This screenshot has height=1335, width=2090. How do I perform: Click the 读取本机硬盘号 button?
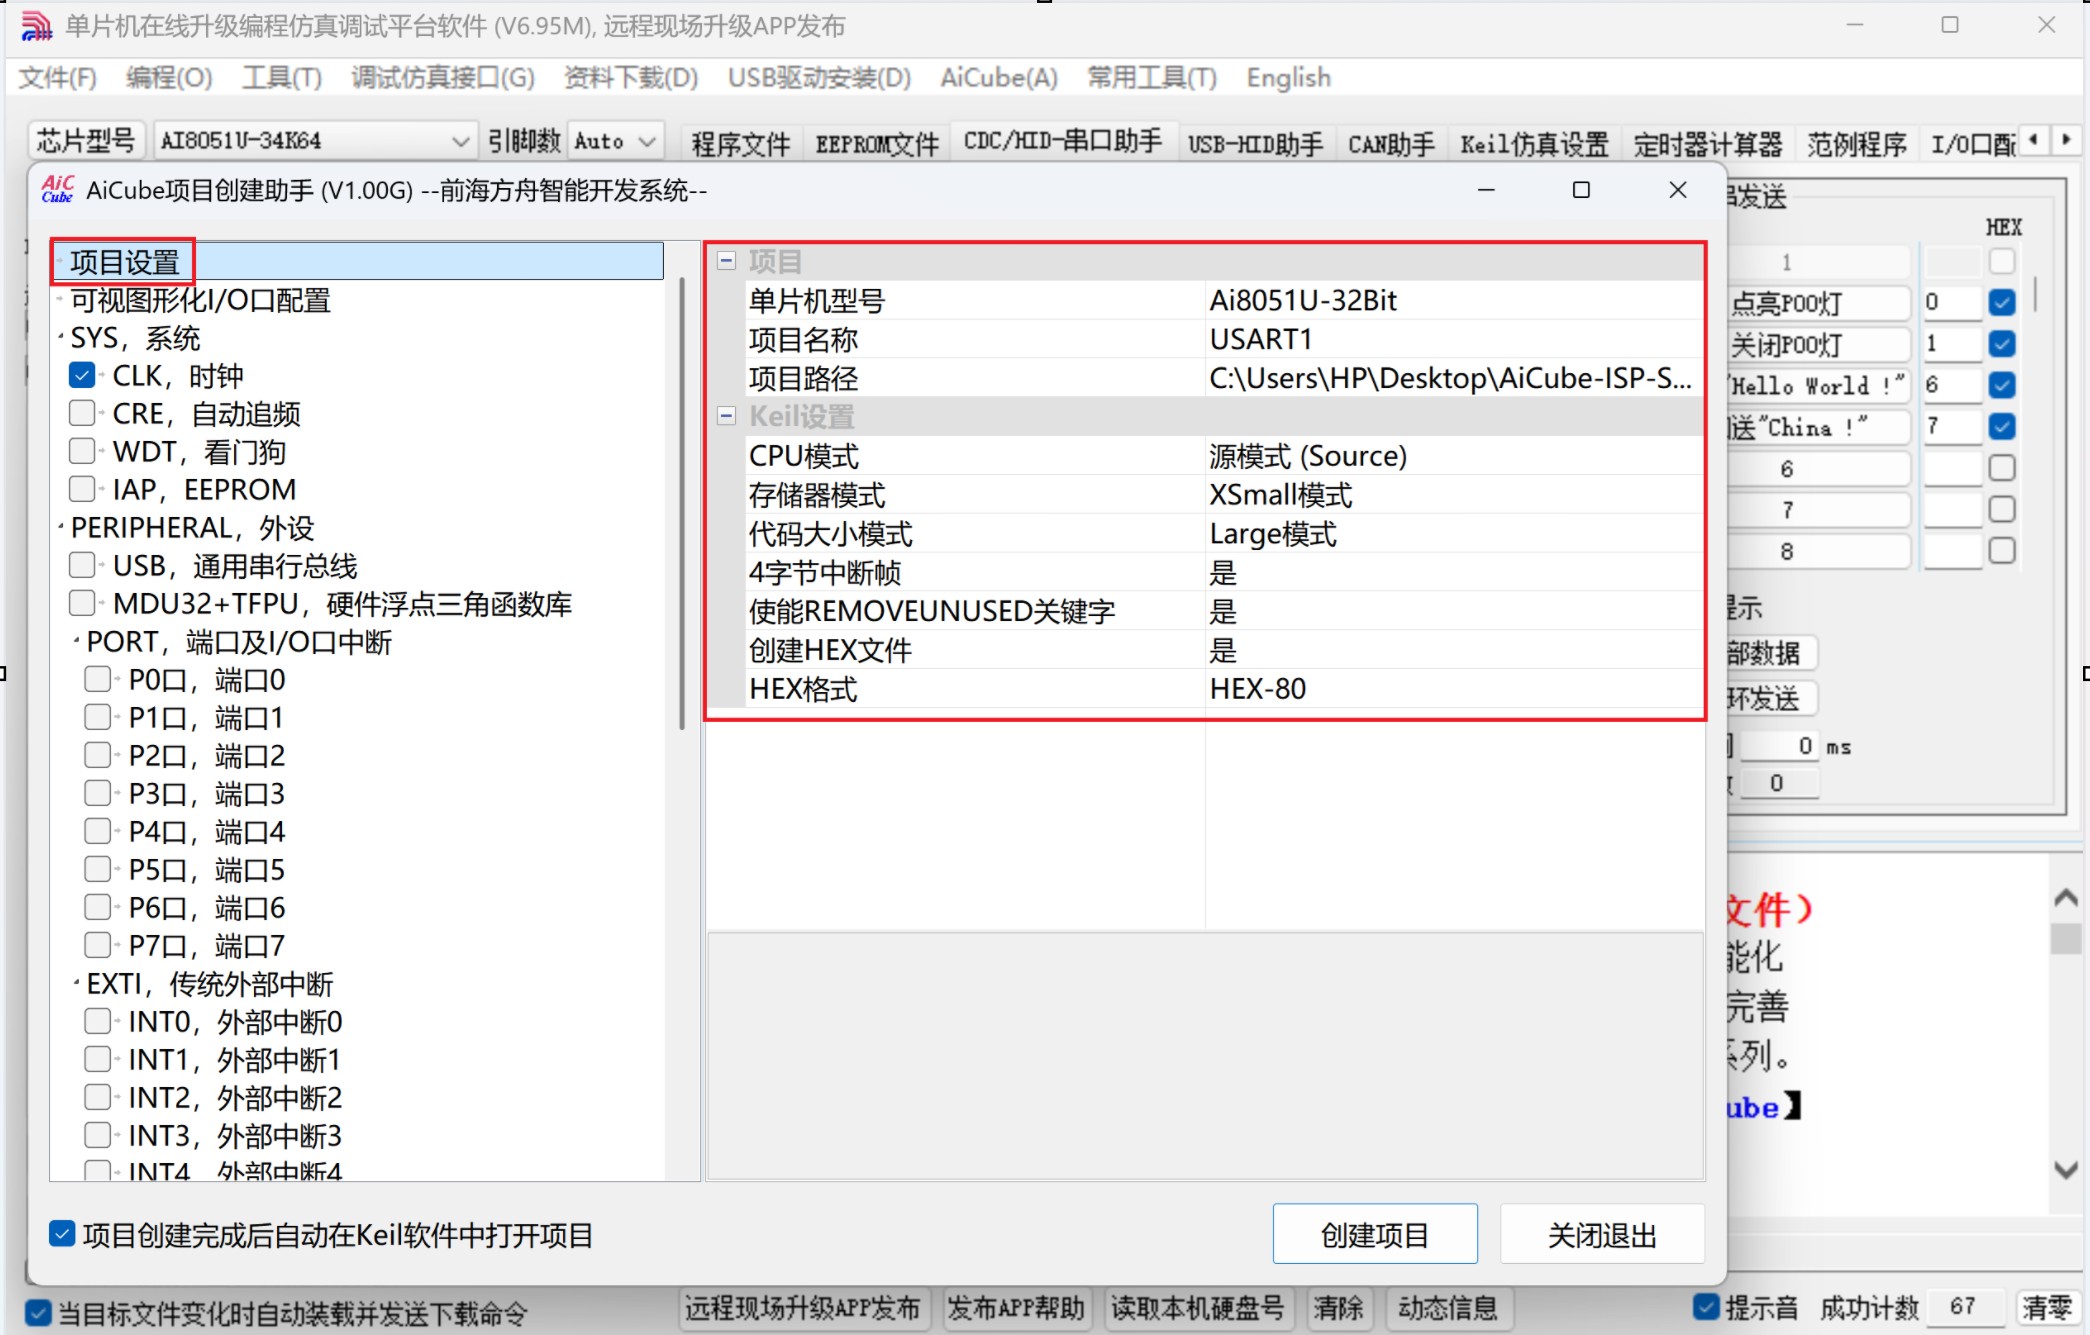1198,1307
